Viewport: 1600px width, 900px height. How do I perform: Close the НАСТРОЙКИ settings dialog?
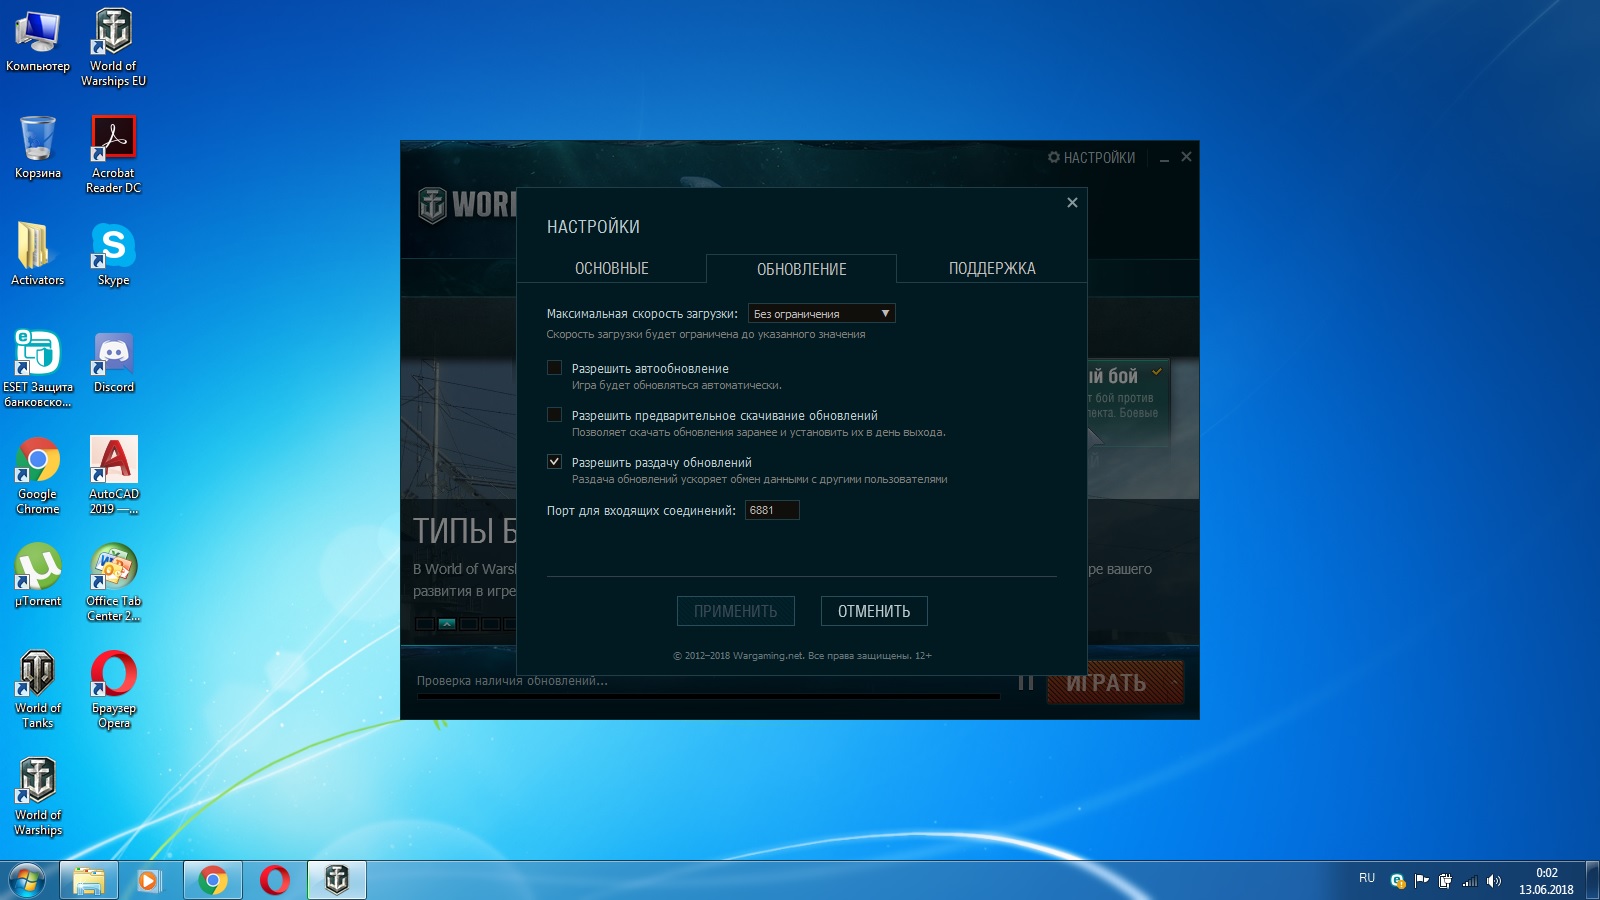pyautogui.click(x=1072, y=203)
